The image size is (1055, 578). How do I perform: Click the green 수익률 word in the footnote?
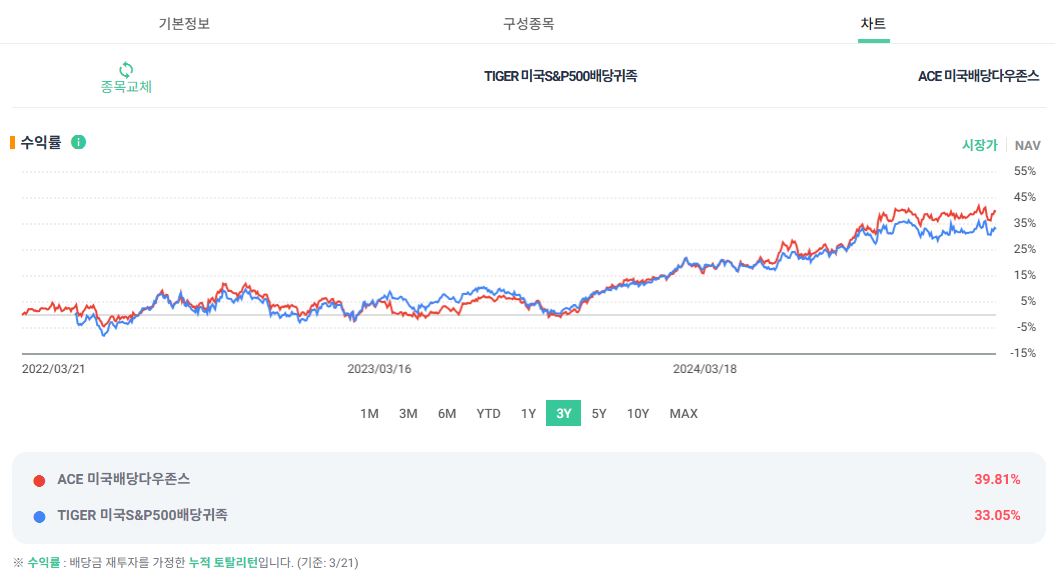pos(44,563)
